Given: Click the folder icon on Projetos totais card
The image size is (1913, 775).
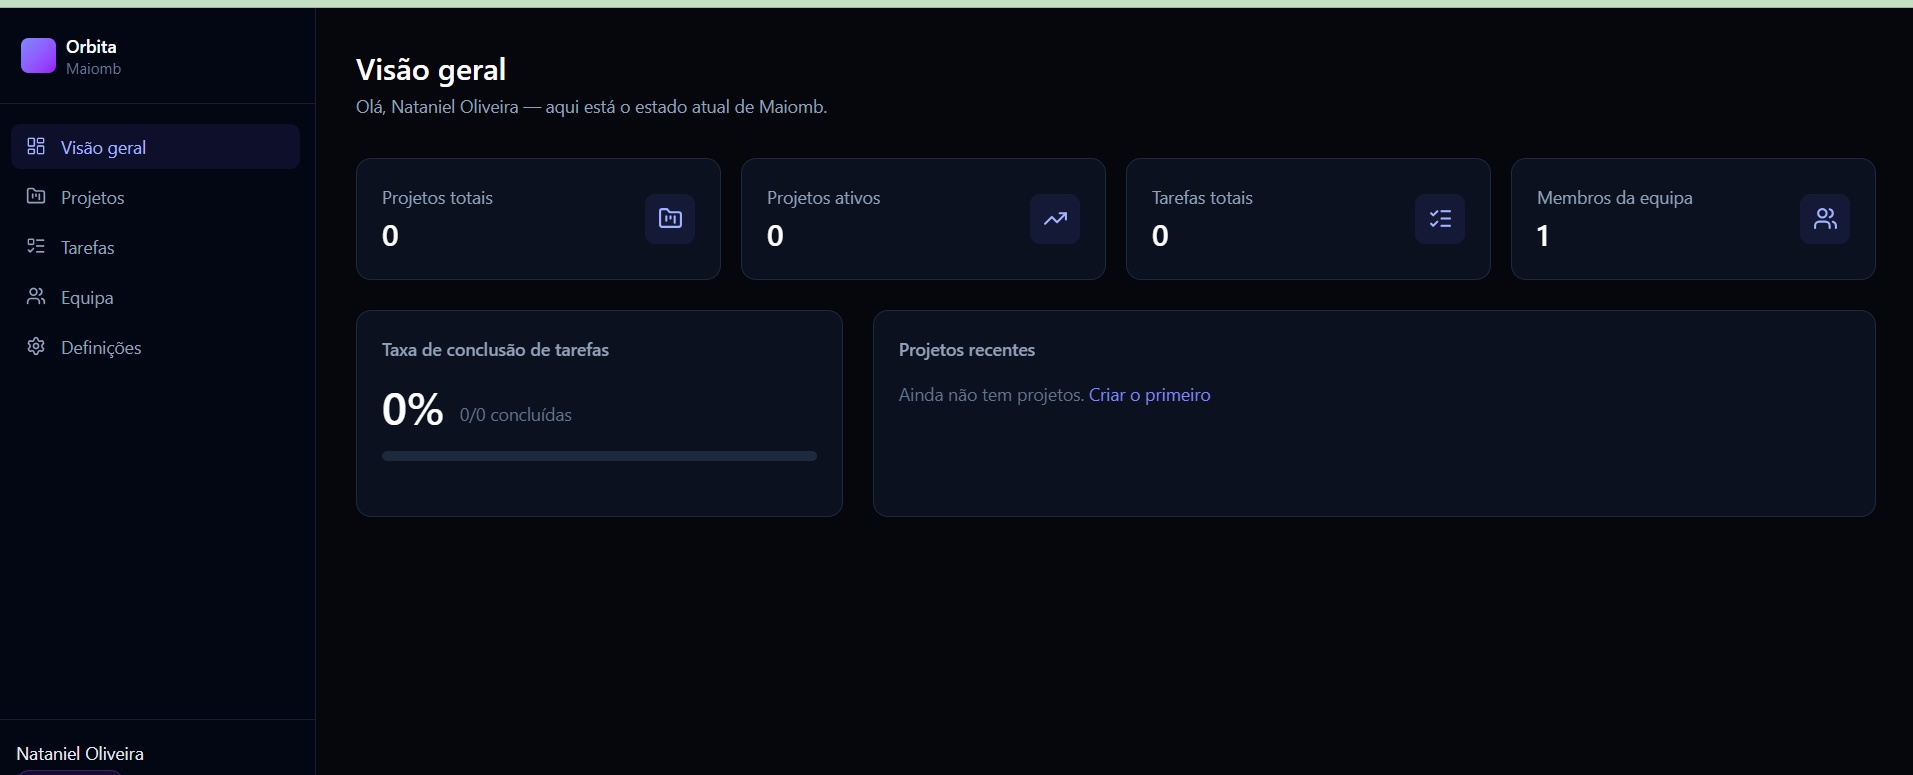Looking at the screenshot, I should (670, 218).
